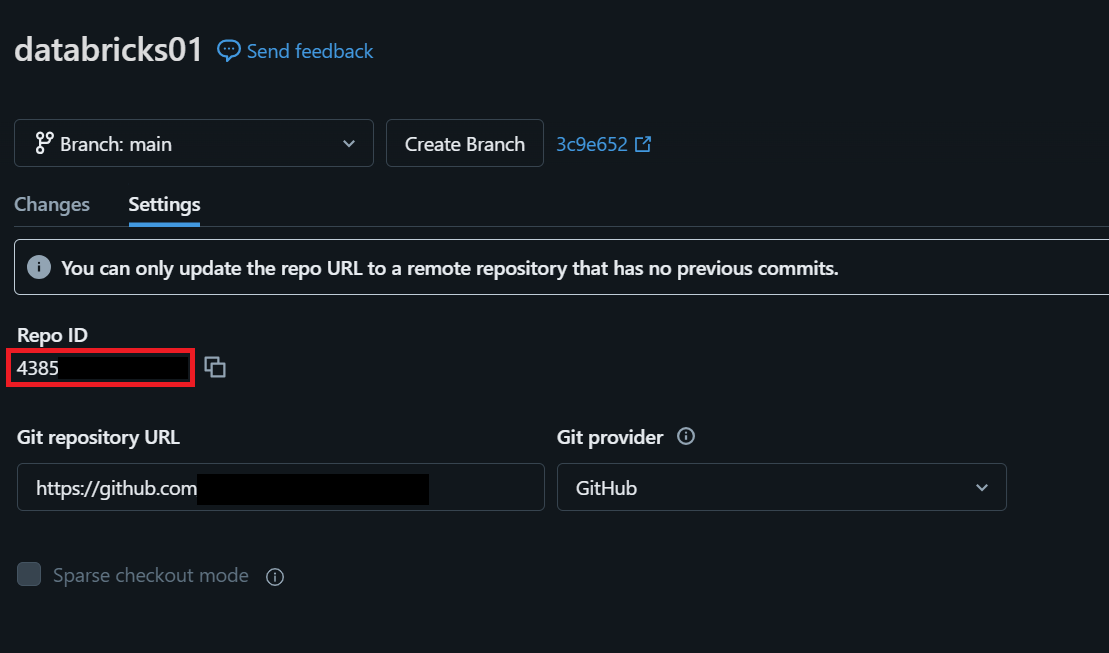
Task: Click the git branch icon
Action: point(44,143)
